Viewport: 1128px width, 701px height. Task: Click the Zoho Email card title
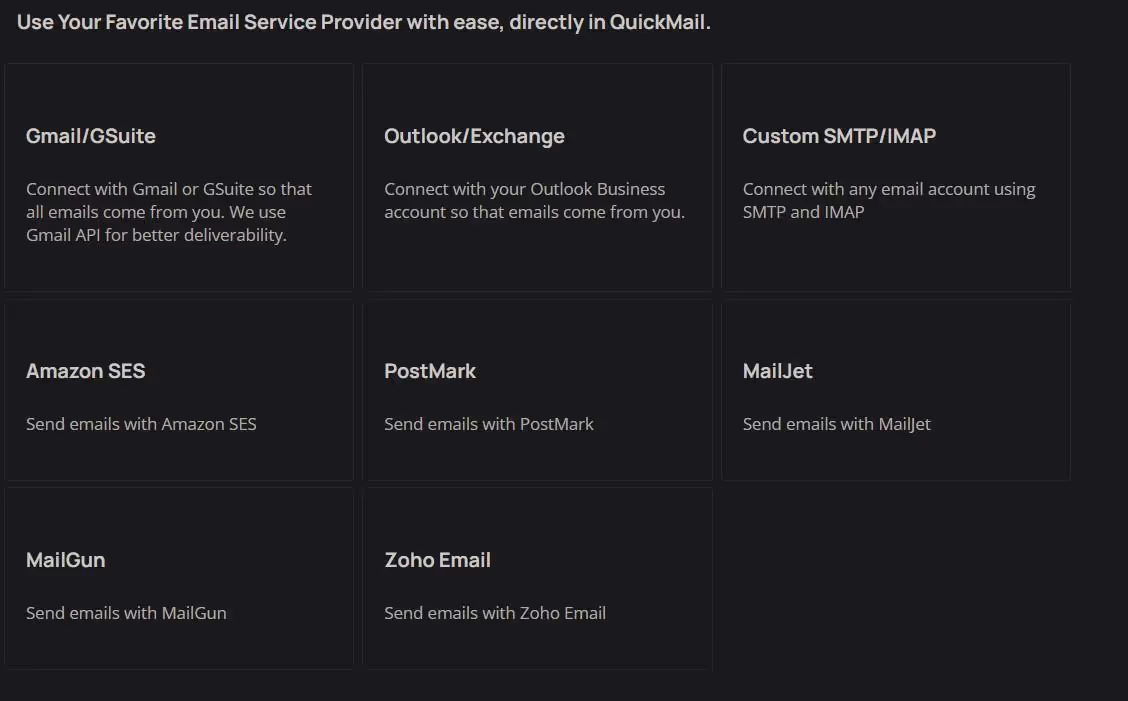pyautogui.click(x=437, y=560)
